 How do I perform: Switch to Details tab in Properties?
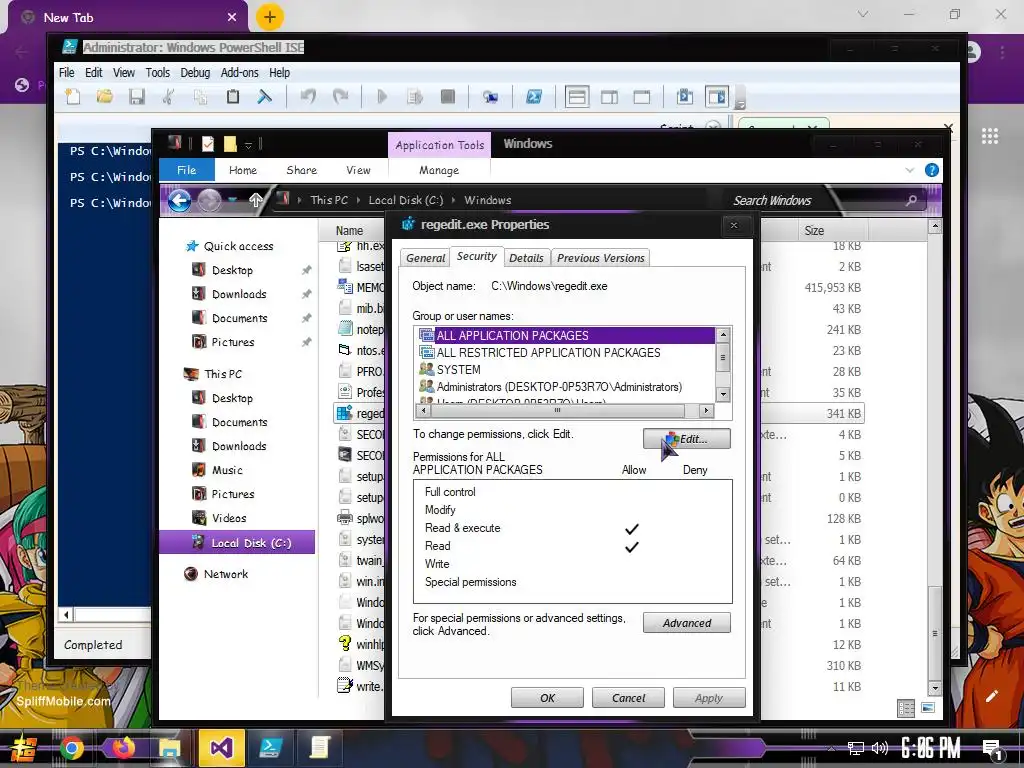(x=526, y=258)
